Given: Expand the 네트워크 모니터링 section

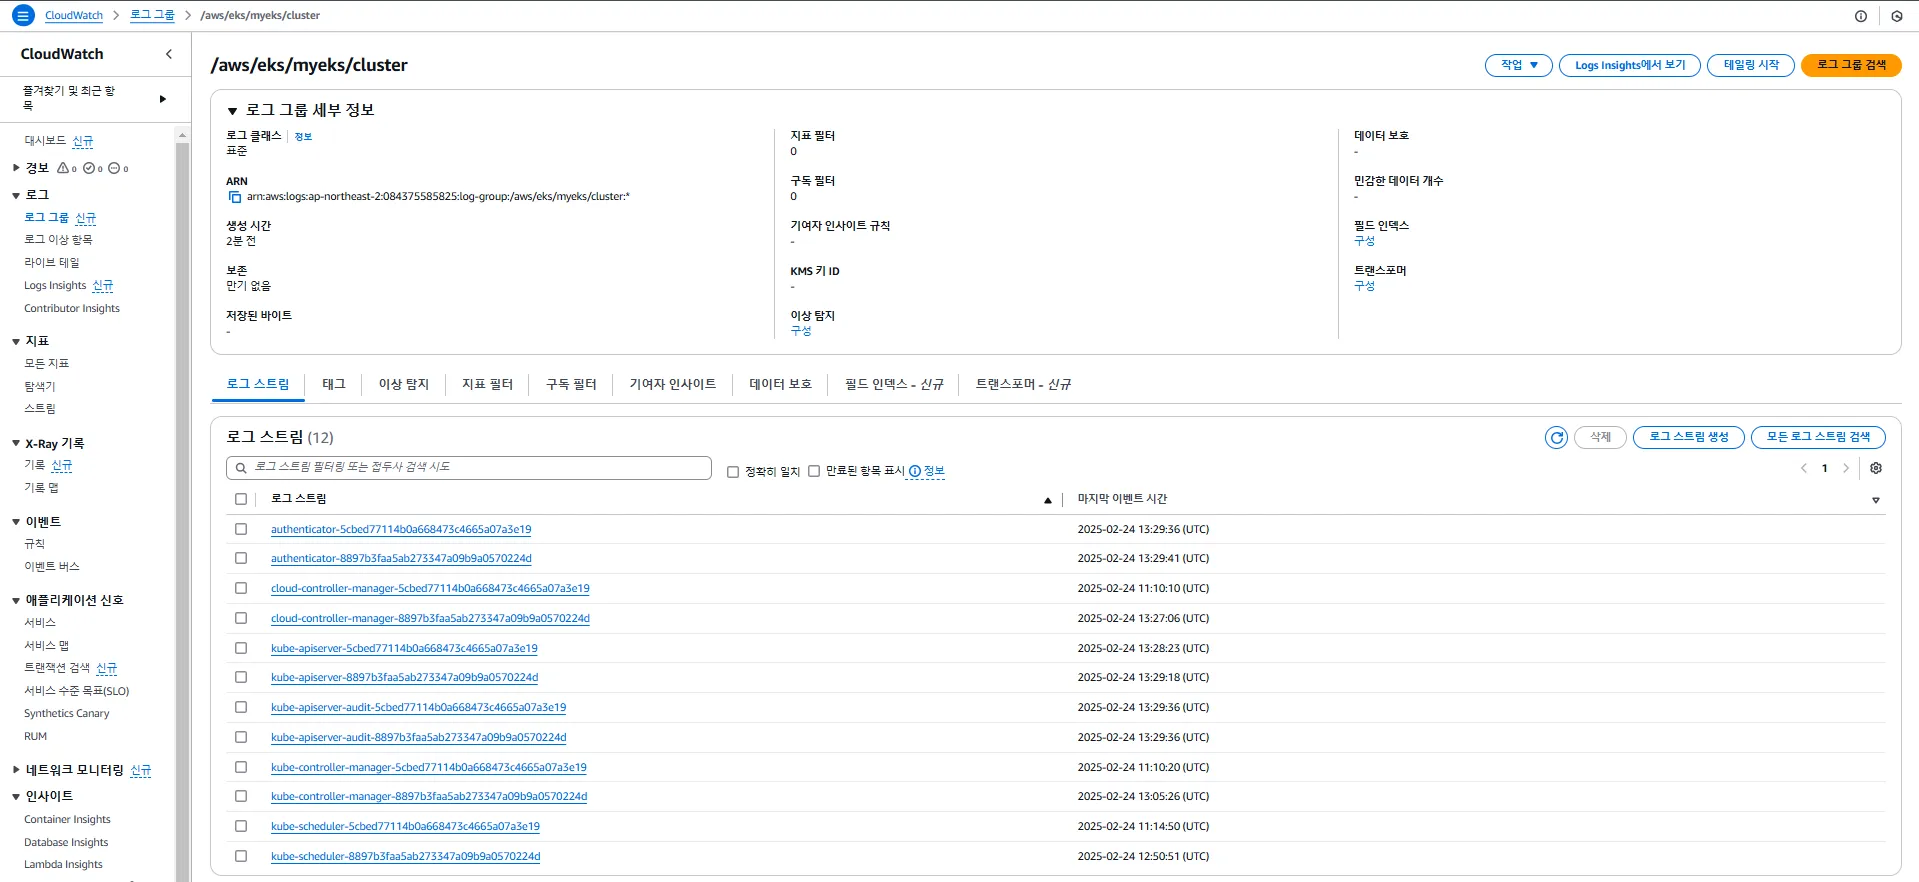Looking at the screenshot, I should pyautogui.click(x=16, y=770).
